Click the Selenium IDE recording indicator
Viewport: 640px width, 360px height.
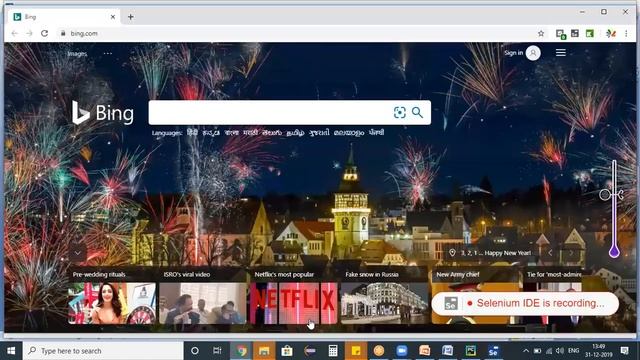pyautogui.click(x=525, y=304)
